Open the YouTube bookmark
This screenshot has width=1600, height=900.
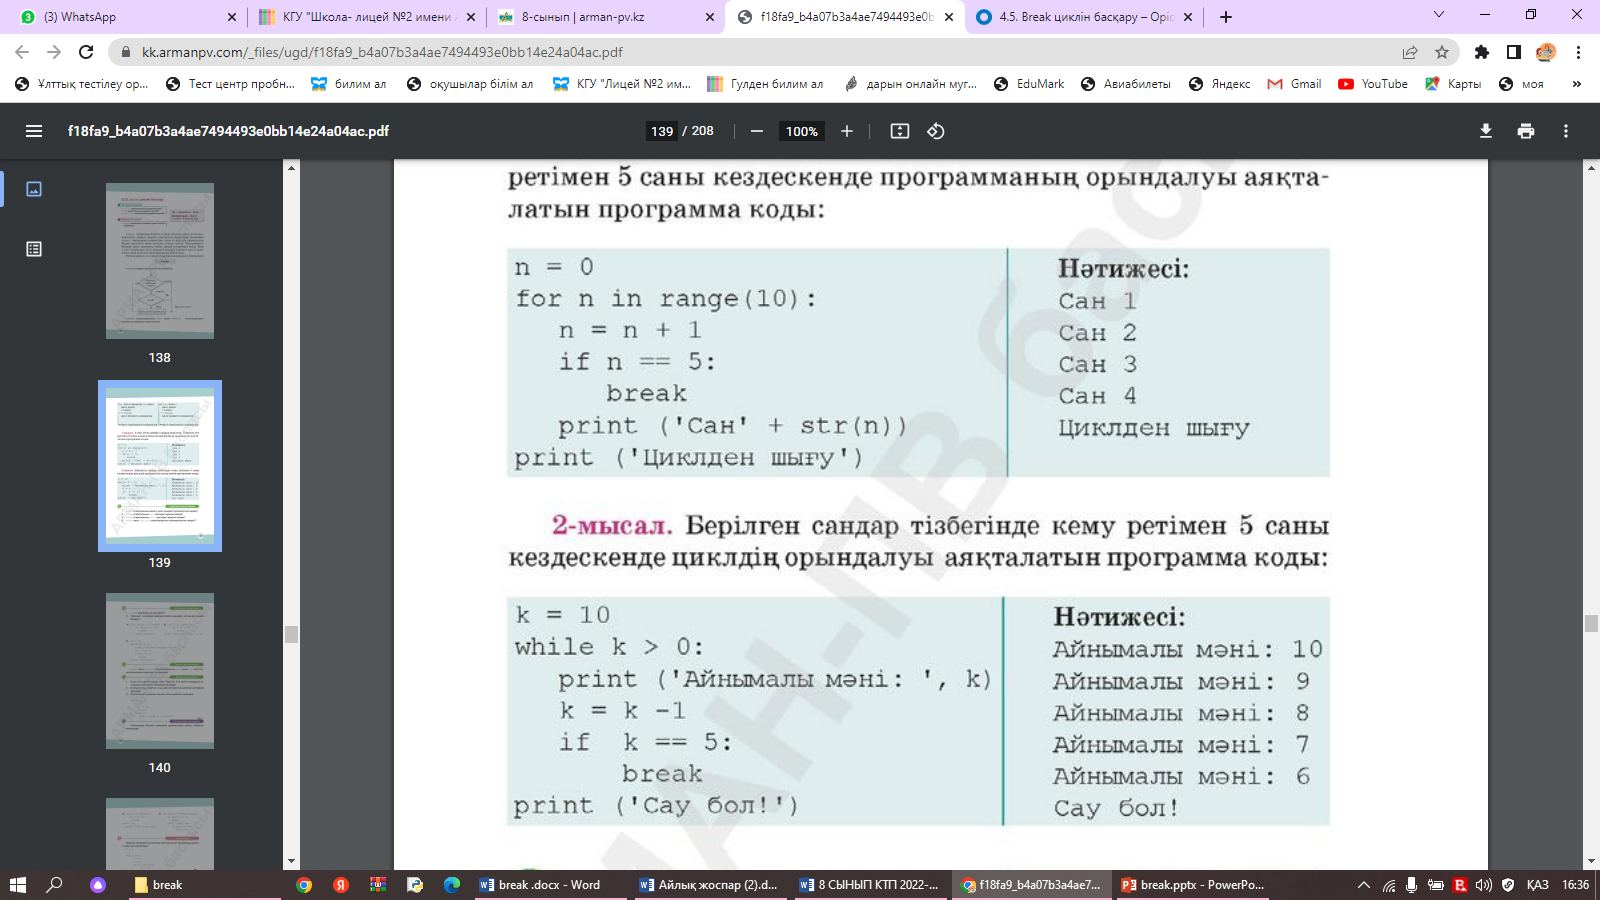tap(1373, 84)
